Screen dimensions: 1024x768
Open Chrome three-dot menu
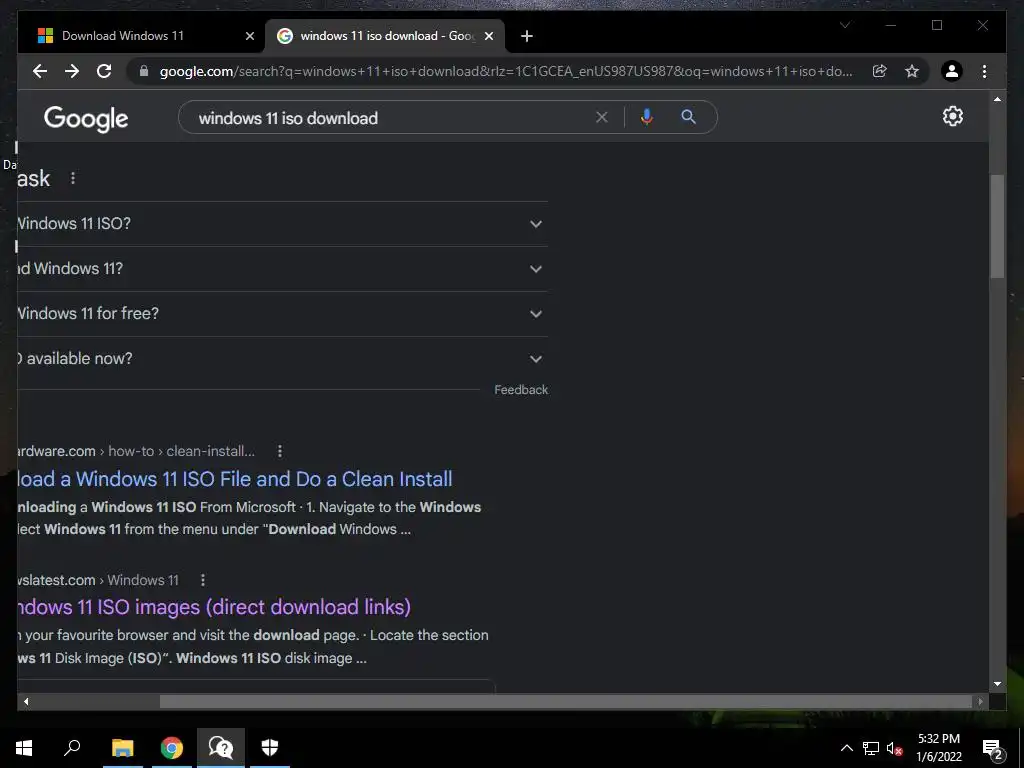984,71
